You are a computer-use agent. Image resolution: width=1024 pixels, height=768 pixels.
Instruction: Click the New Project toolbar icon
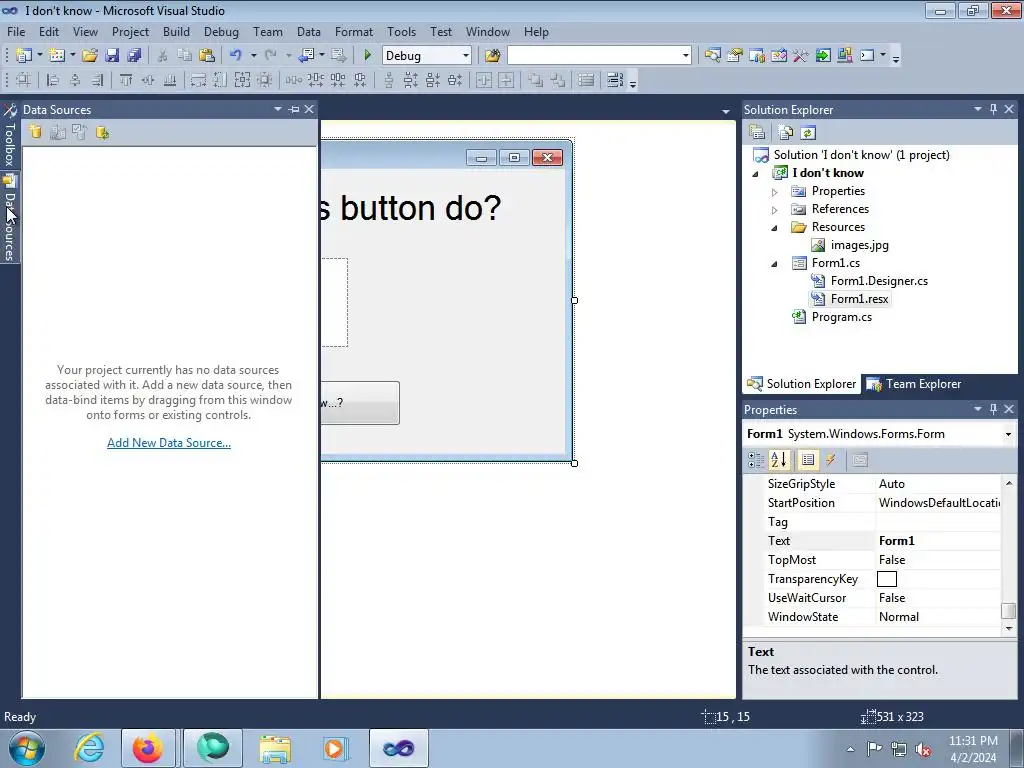[24, 56]
